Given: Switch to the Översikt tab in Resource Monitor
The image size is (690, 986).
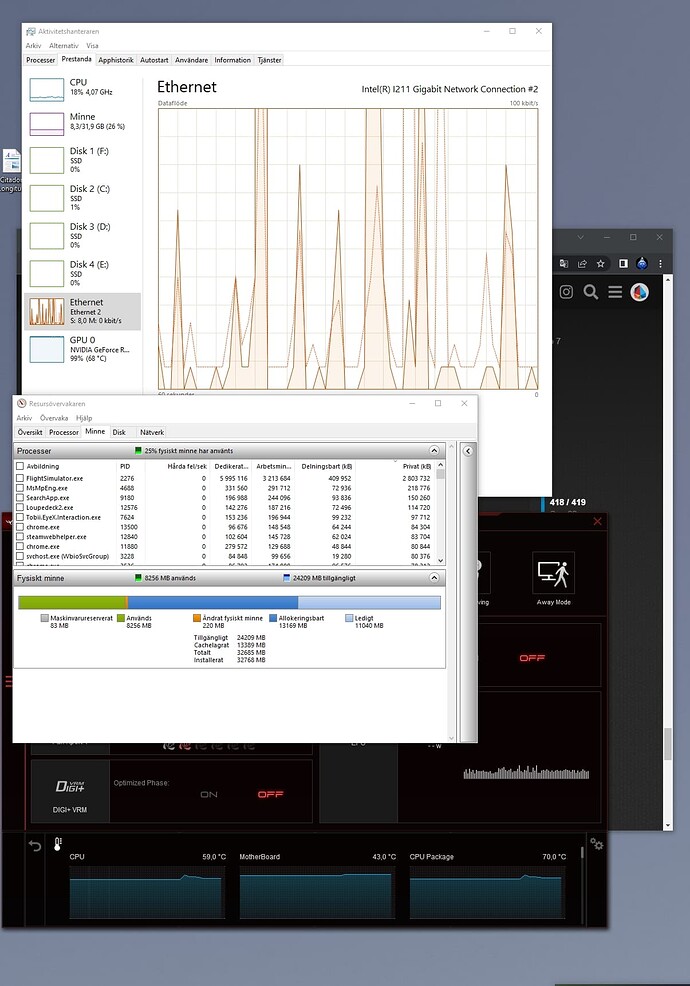Looking at the screenshot, I should (x=30, y=433).
